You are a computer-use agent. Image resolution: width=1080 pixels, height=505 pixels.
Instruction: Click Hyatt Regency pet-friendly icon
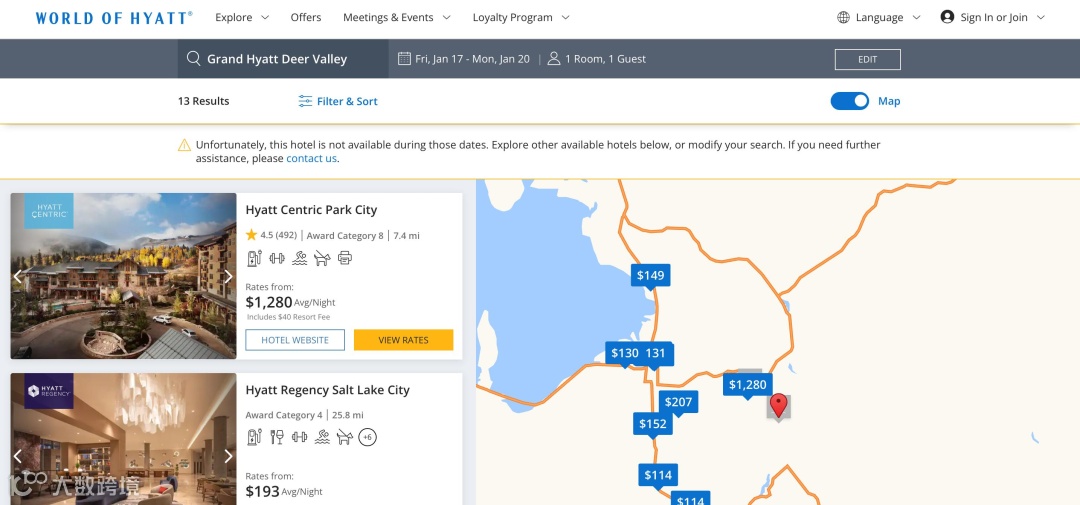pos(345,437)
